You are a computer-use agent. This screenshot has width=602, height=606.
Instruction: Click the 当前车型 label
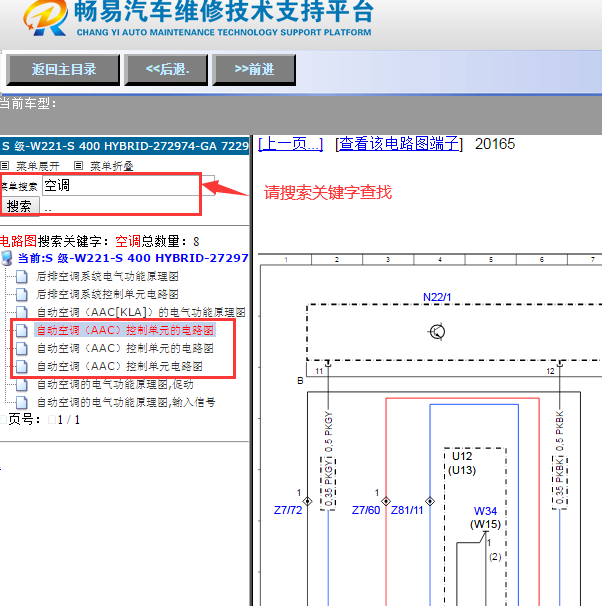[28, 104]
